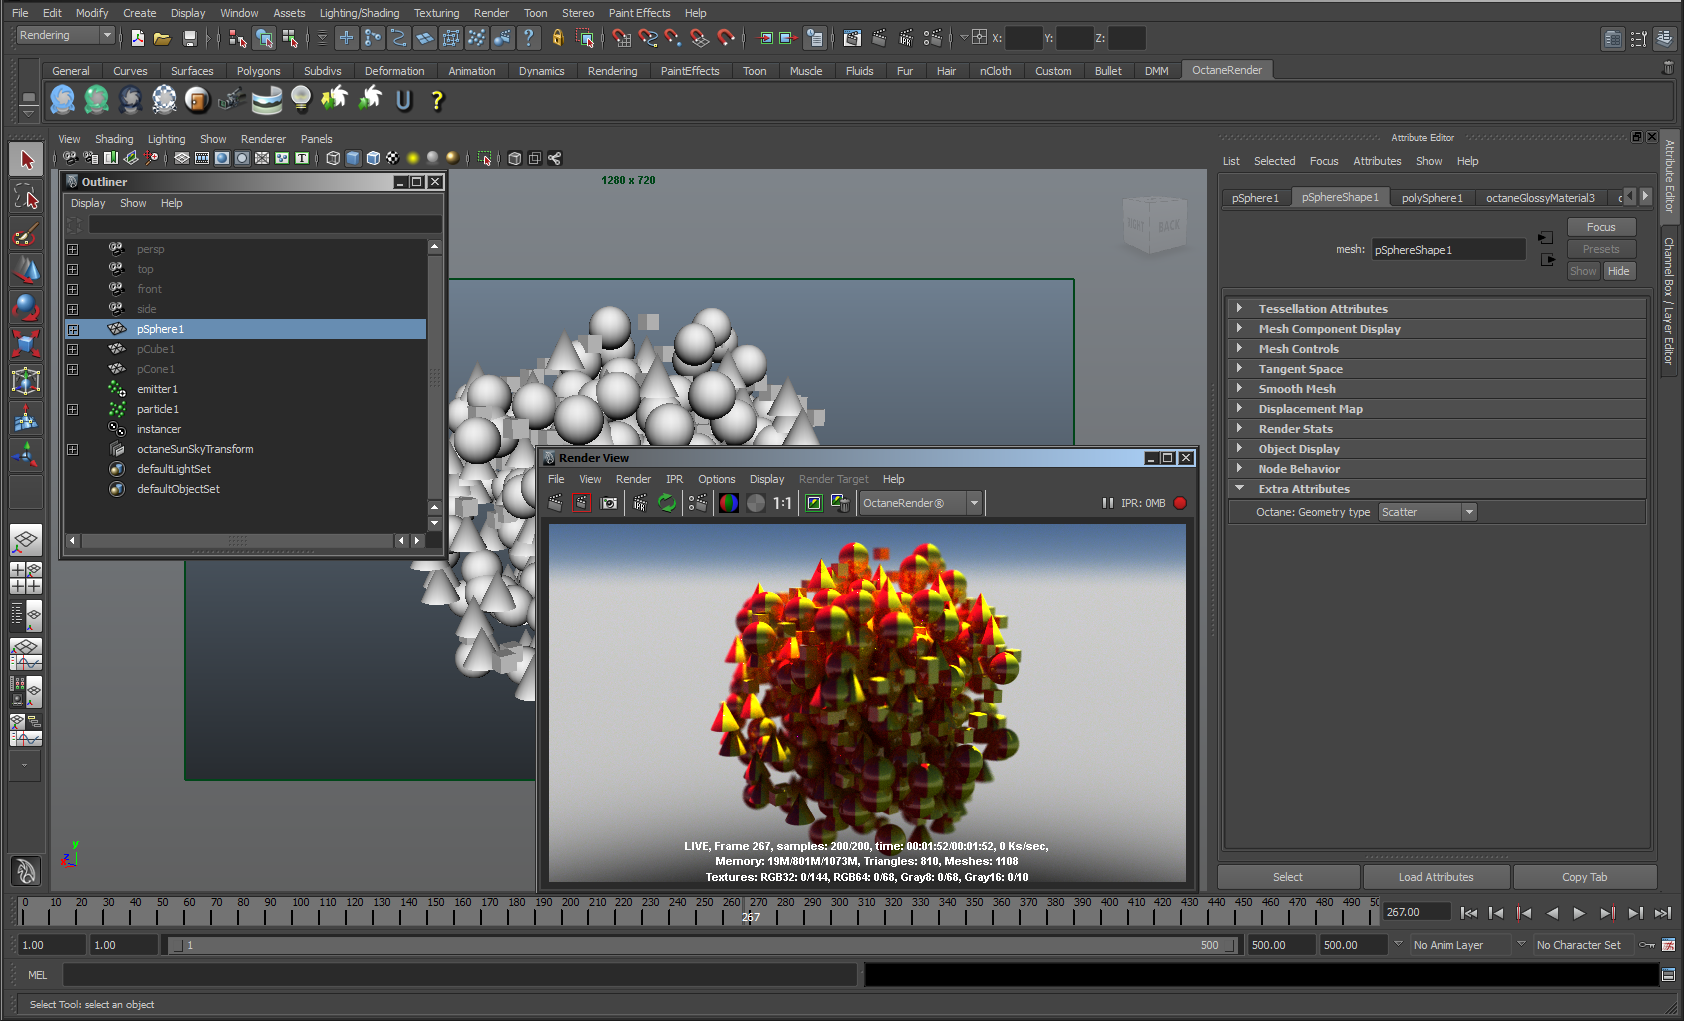The height and width of the screenshot is (1021, 1684).
Task: Click the light bulb icon on OctaneRender shelf
Action: coord(300,99)
